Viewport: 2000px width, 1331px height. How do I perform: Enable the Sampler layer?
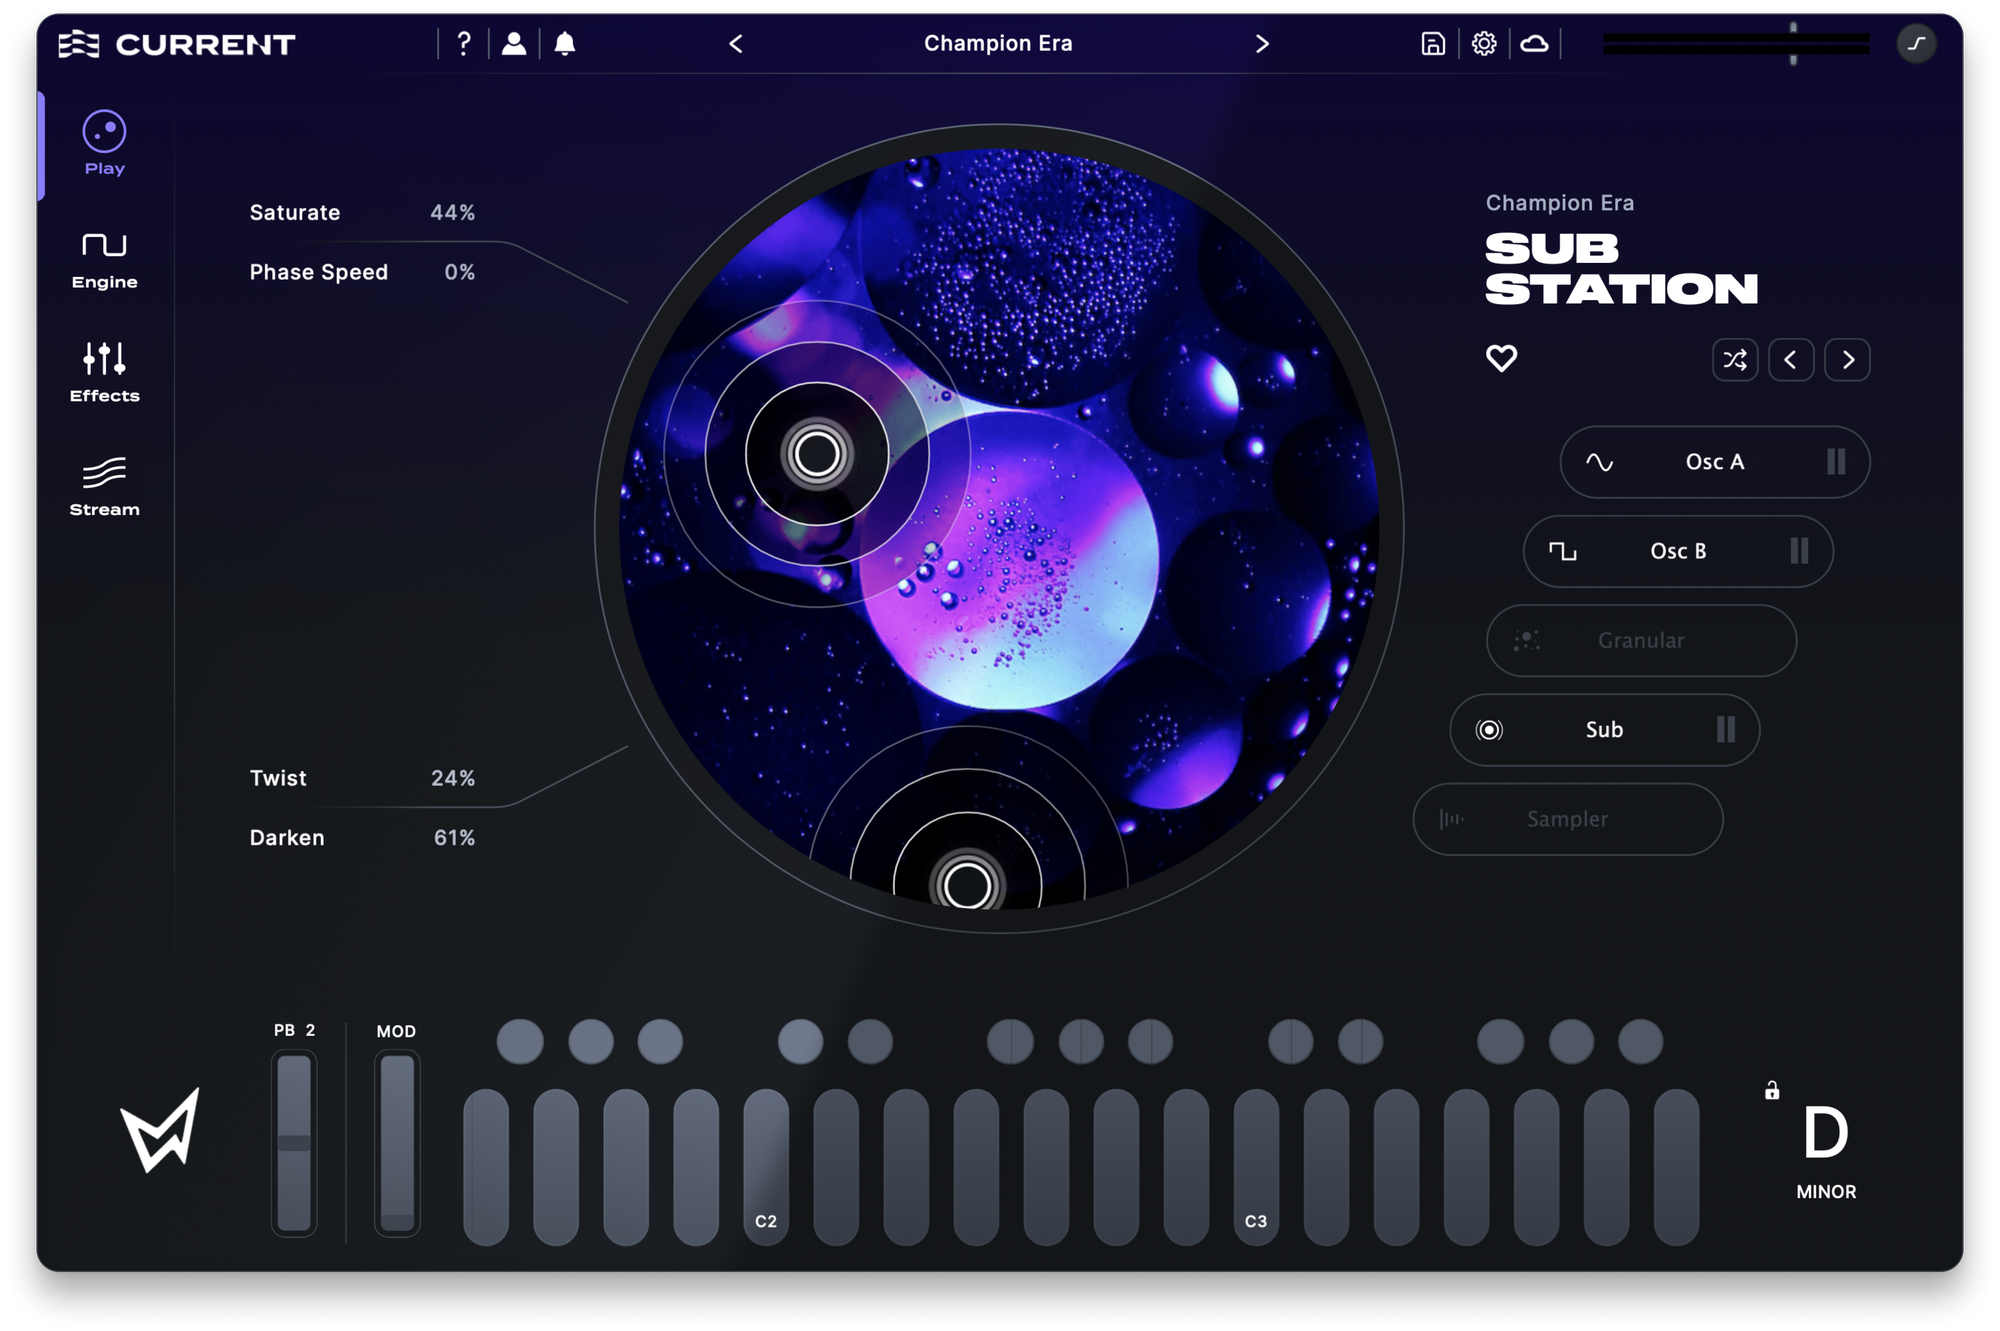[x=1567, y=819]
